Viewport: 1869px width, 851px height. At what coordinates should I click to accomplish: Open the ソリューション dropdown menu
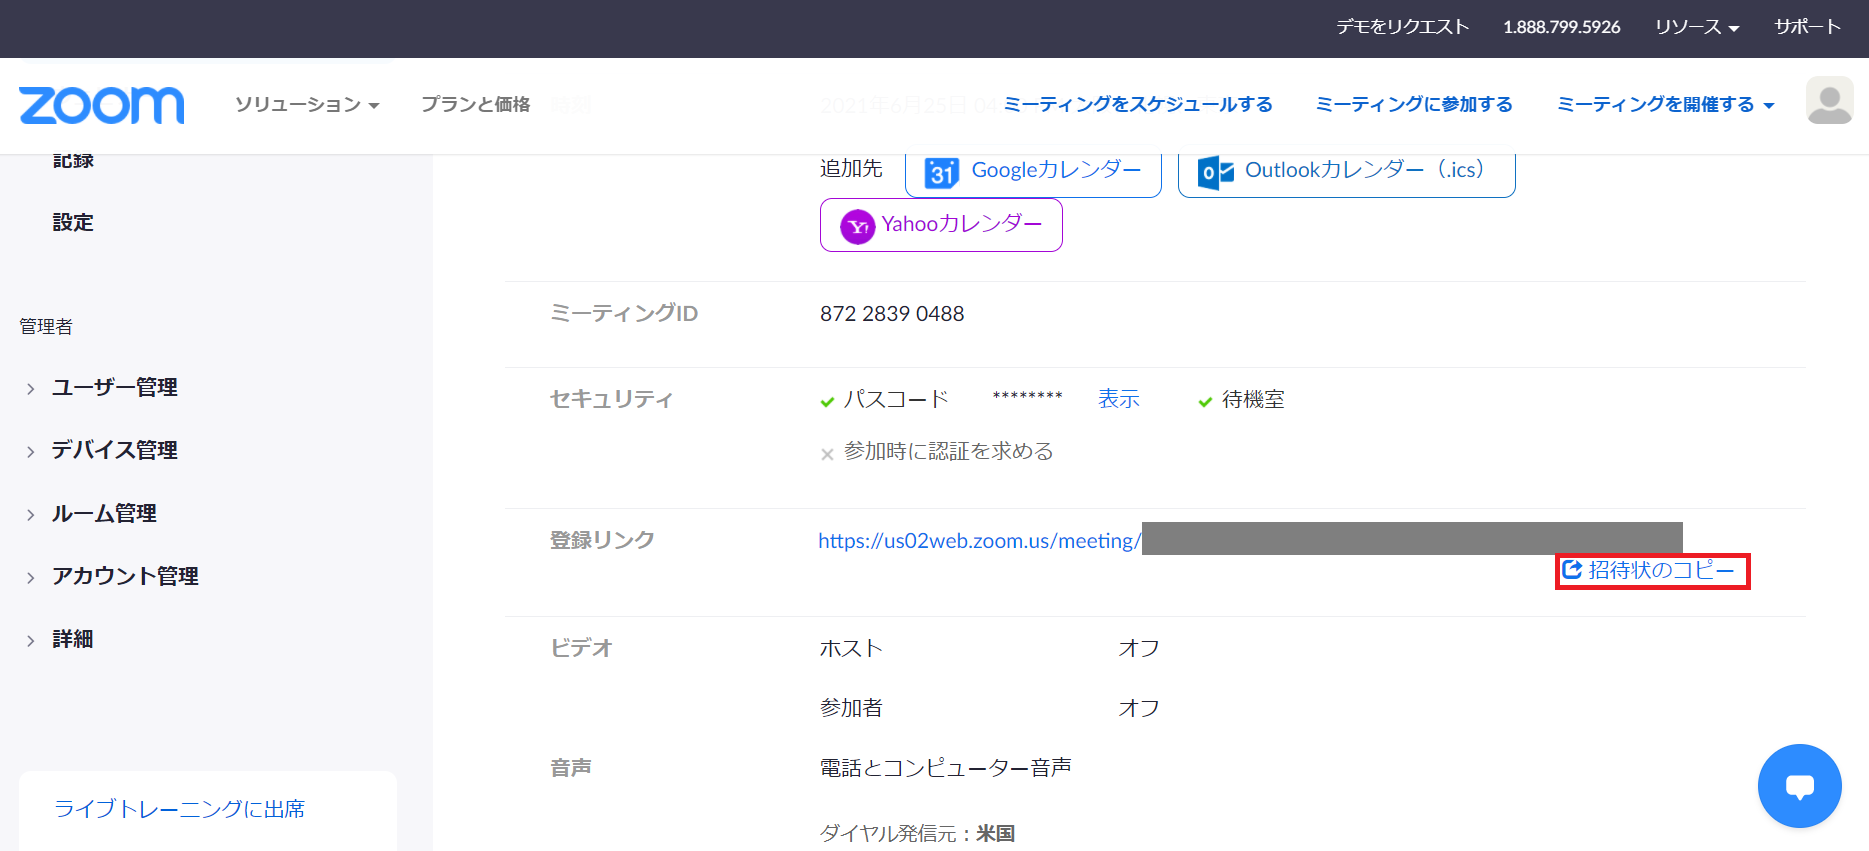click(306, 105)
